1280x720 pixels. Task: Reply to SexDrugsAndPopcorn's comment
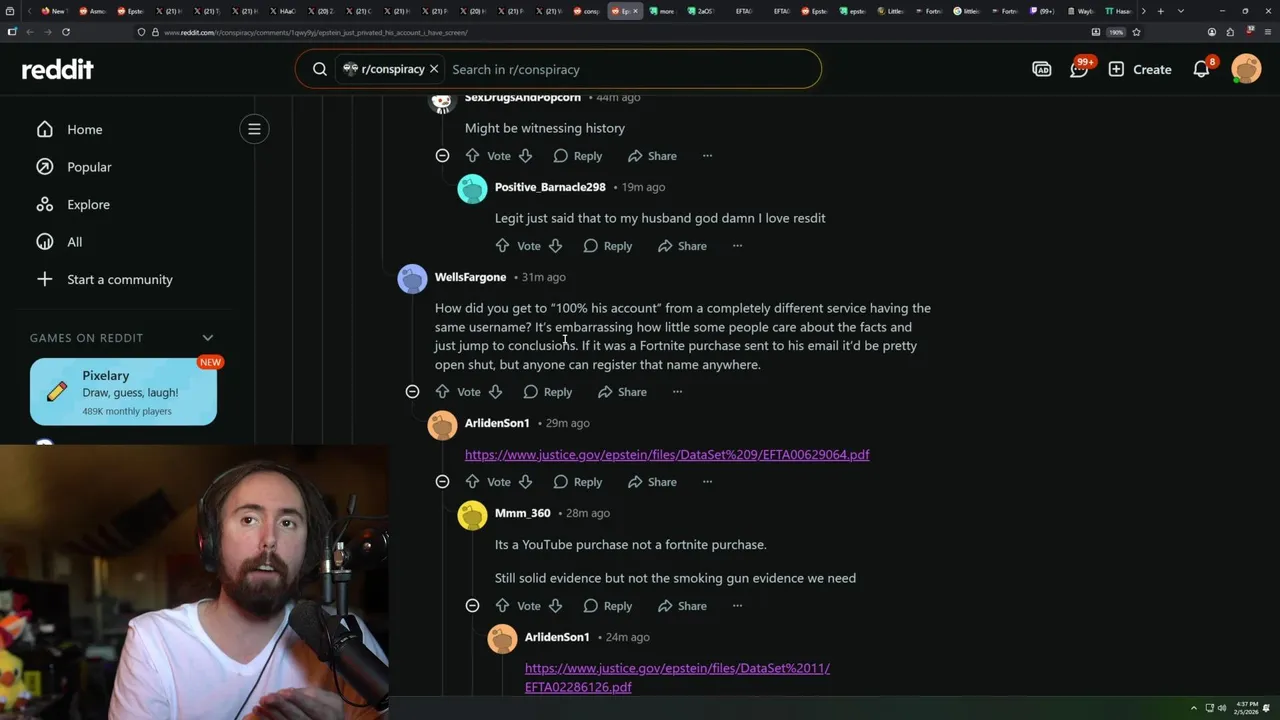[x=578, y=156]
